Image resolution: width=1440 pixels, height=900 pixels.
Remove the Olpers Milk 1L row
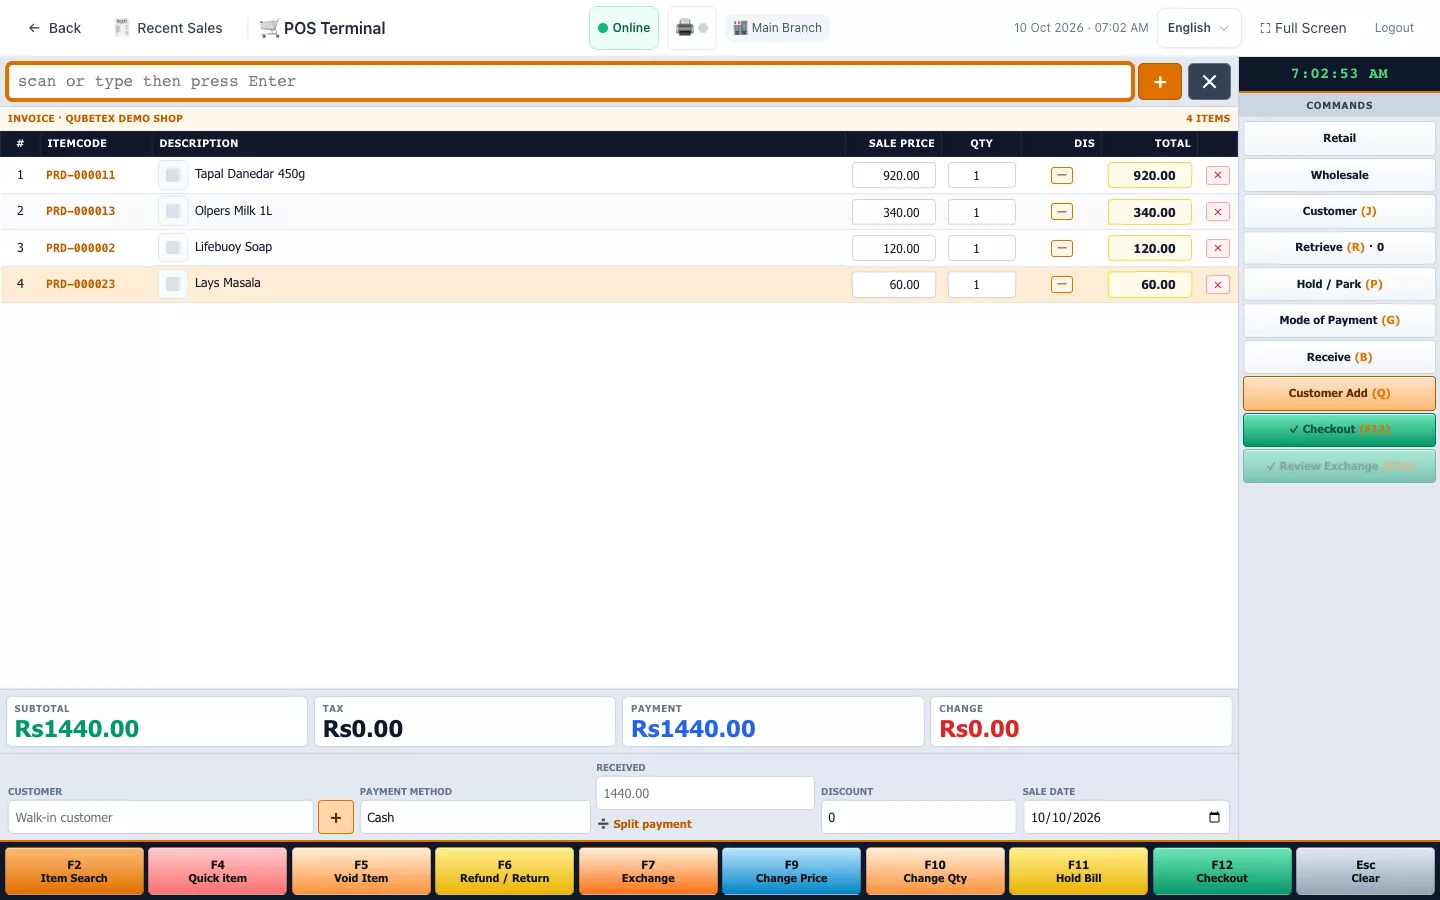click(1218, 212)
